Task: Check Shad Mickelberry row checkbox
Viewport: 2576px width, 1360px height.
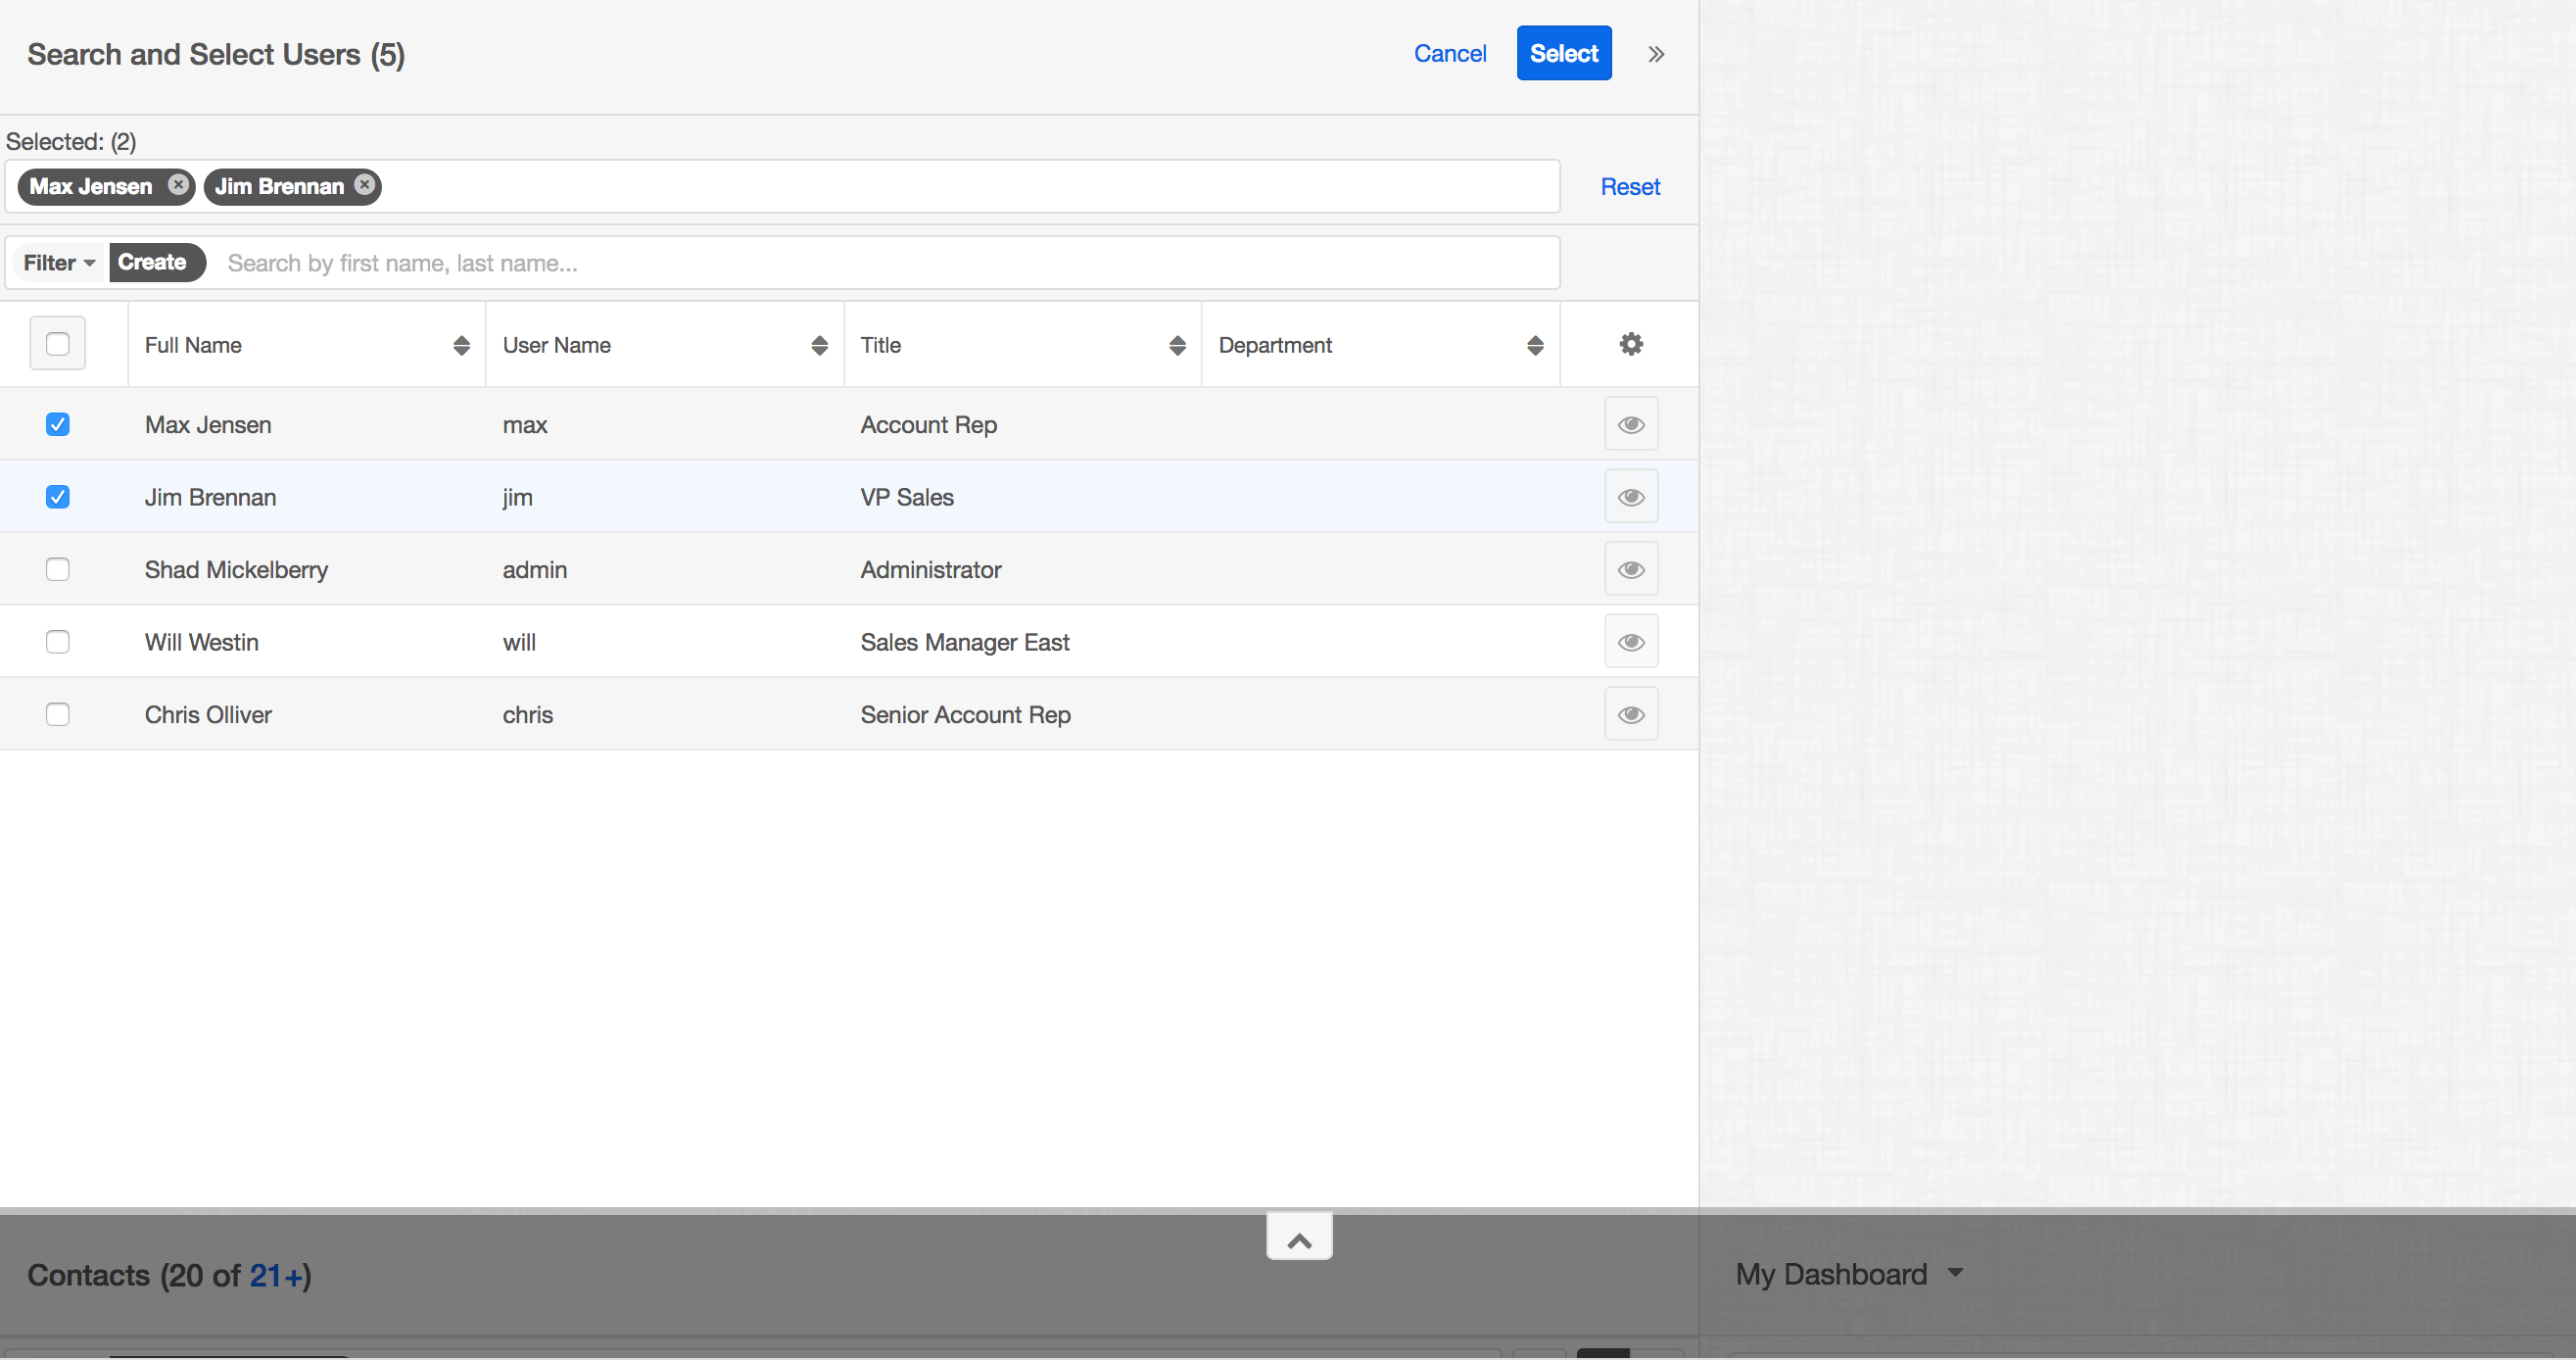Action: (x=58, y=569)
